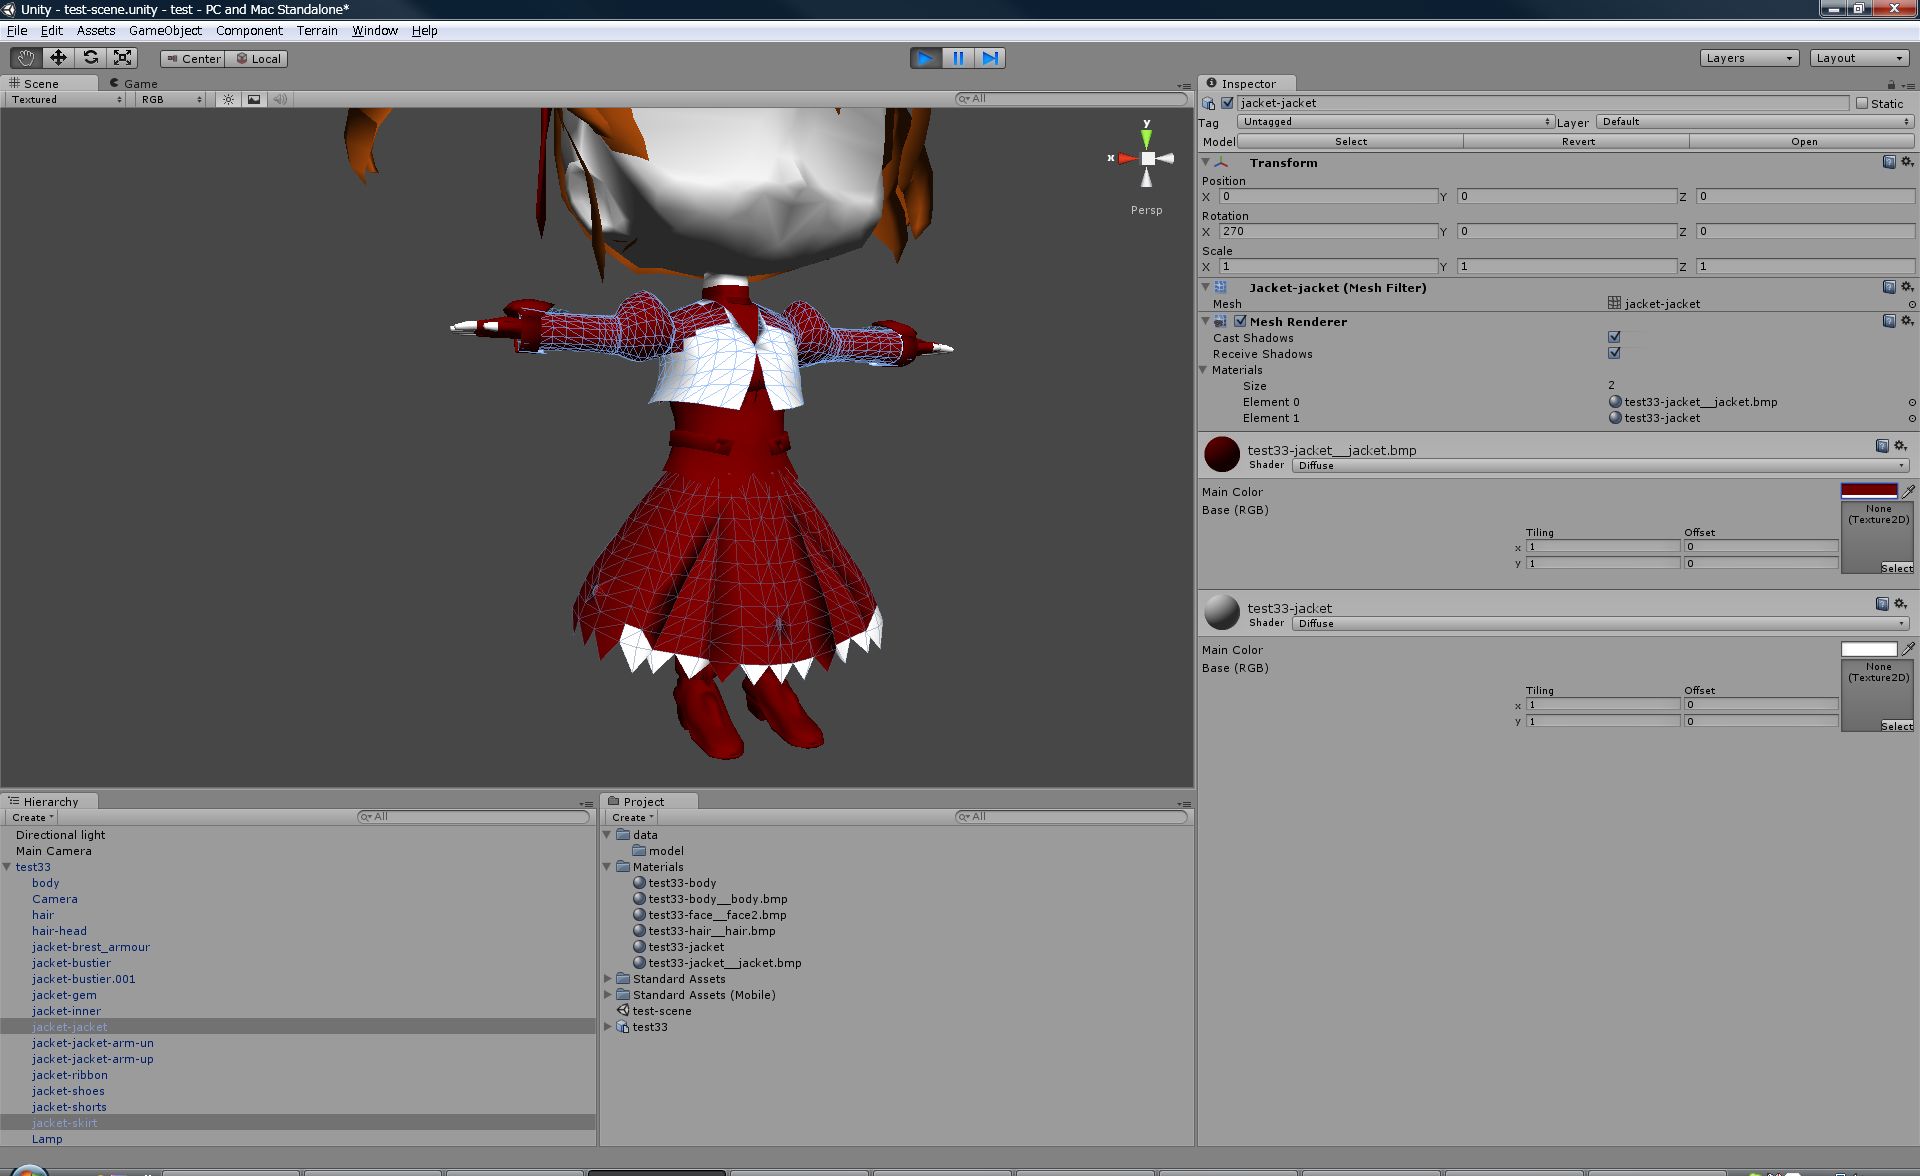This screenshot has height=1176, width=1920.
Task: Switch to the Game tab
Action: 139,83
